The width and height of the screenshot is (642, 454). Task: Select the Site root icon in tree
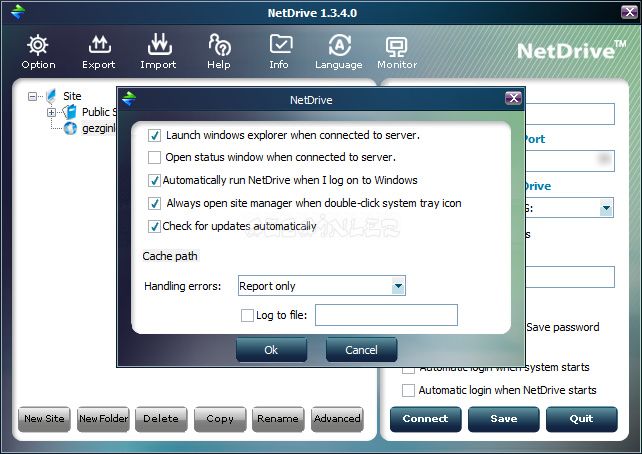tap(51, 96)
